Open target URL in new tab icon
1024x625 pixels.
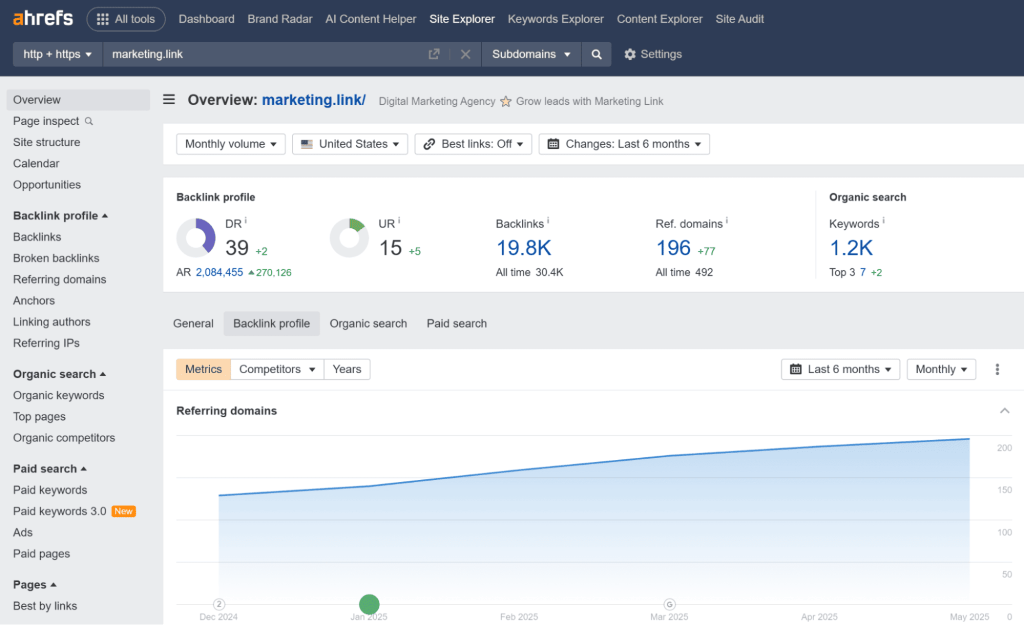point(434,54)
